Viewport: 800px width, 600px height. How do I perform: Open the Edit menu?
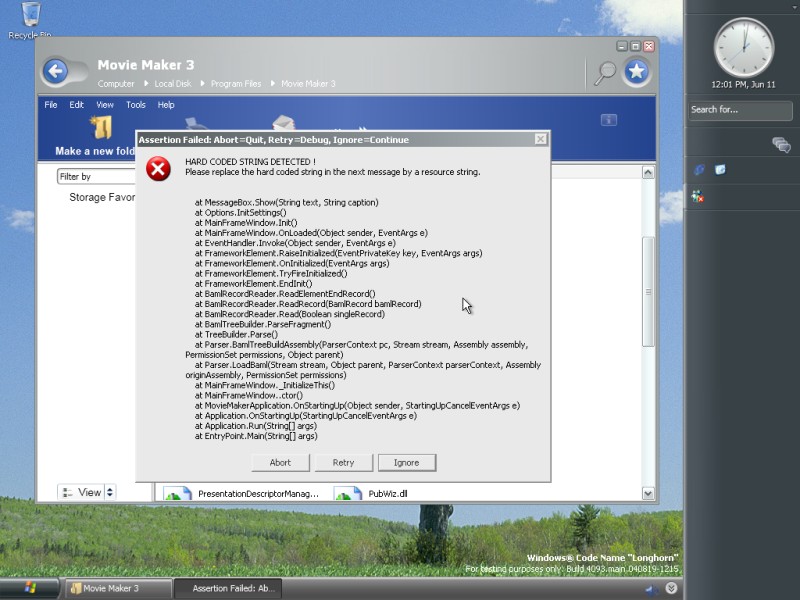tap(77, 105)
